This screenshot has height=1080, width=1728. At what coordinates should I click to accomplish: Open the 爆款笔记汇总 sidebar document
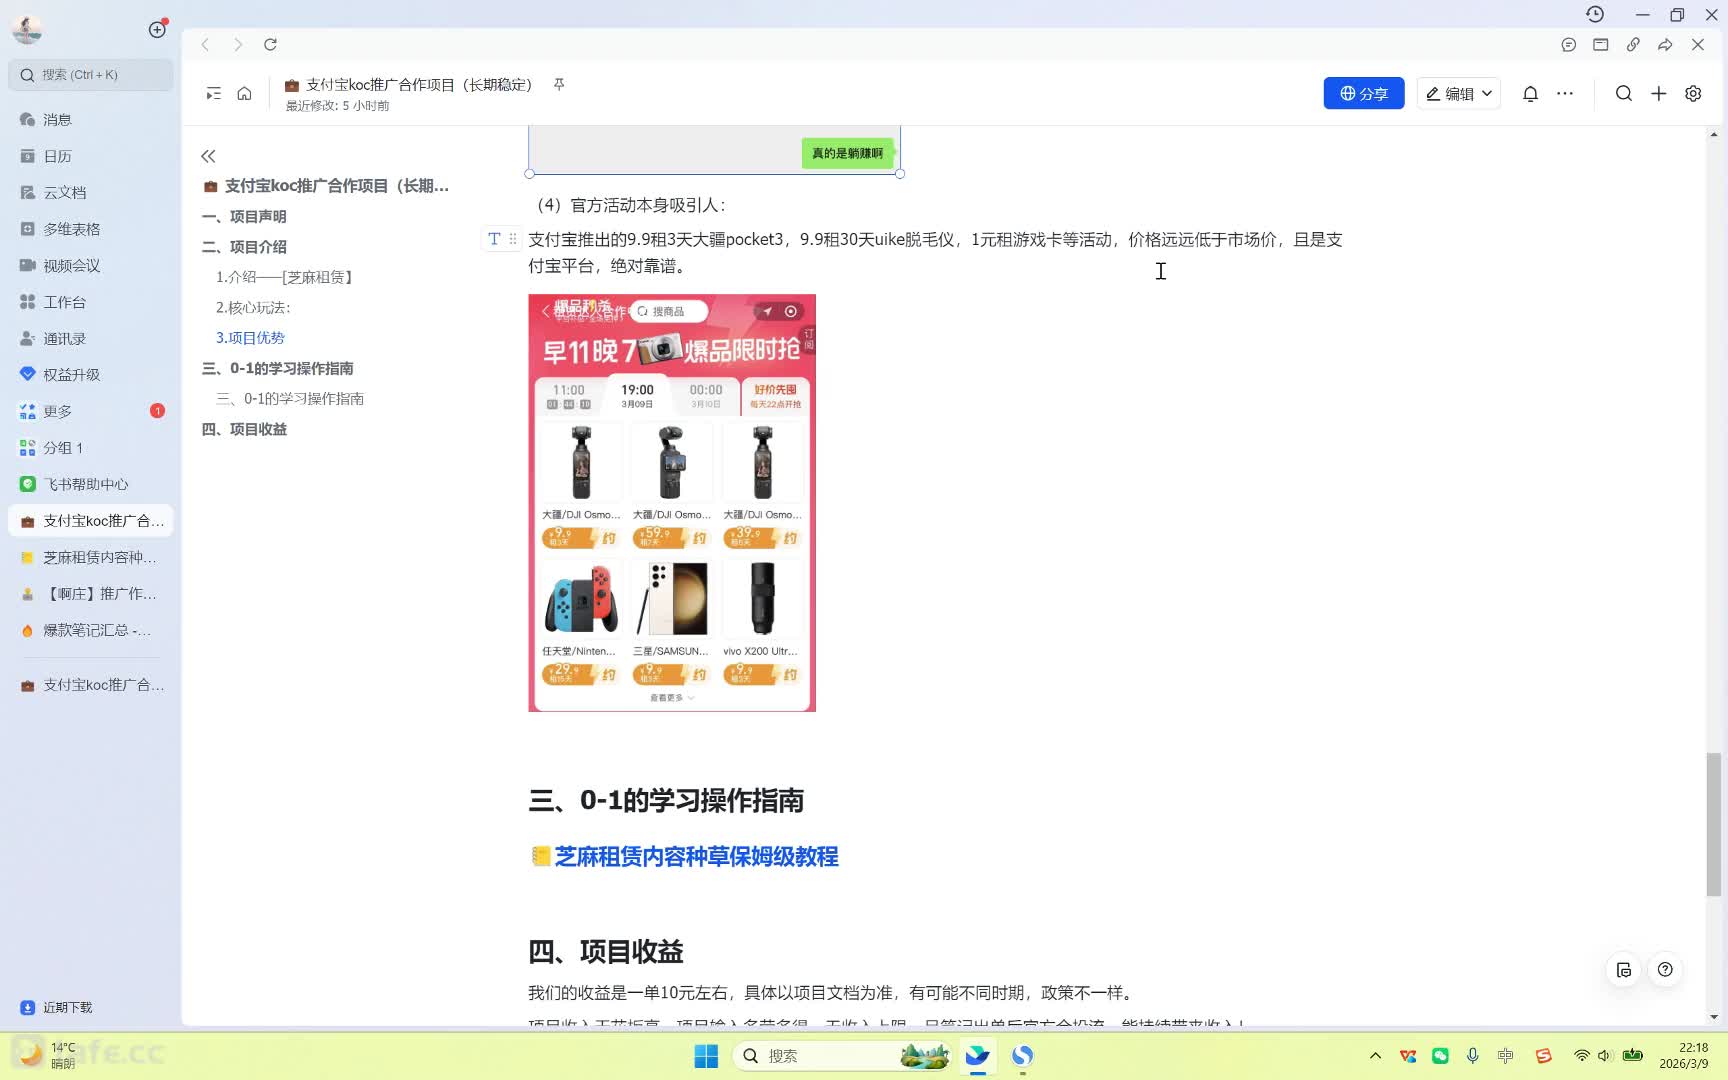(90, 630)
